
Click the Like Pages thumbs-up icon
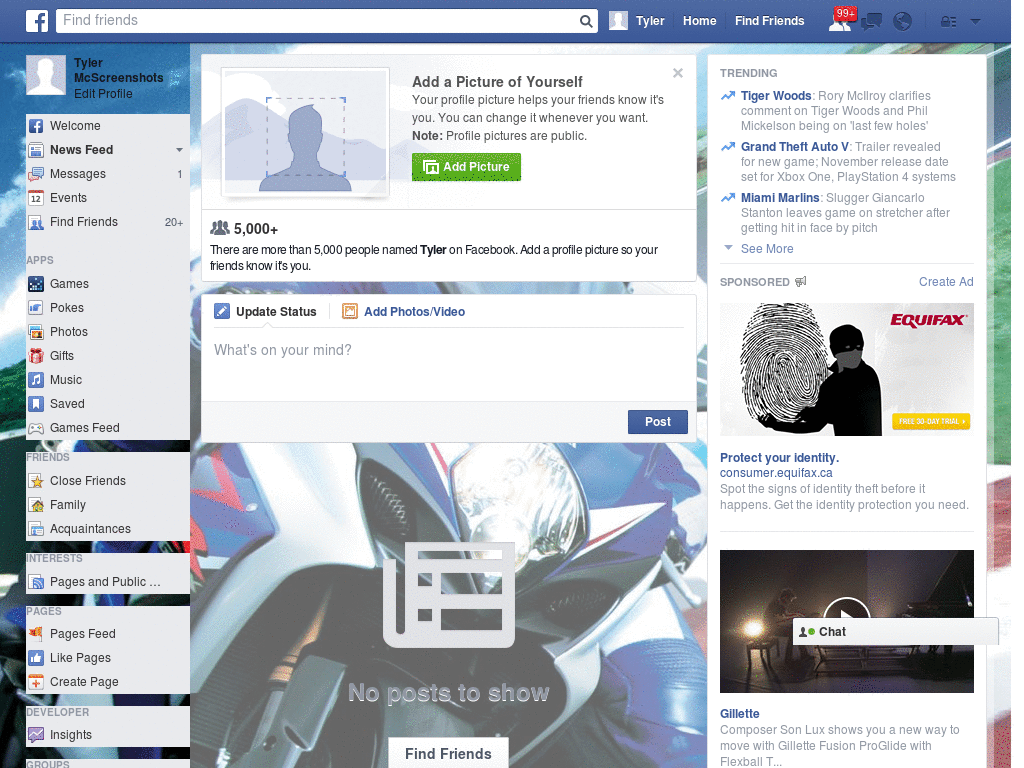click(36, 658)
